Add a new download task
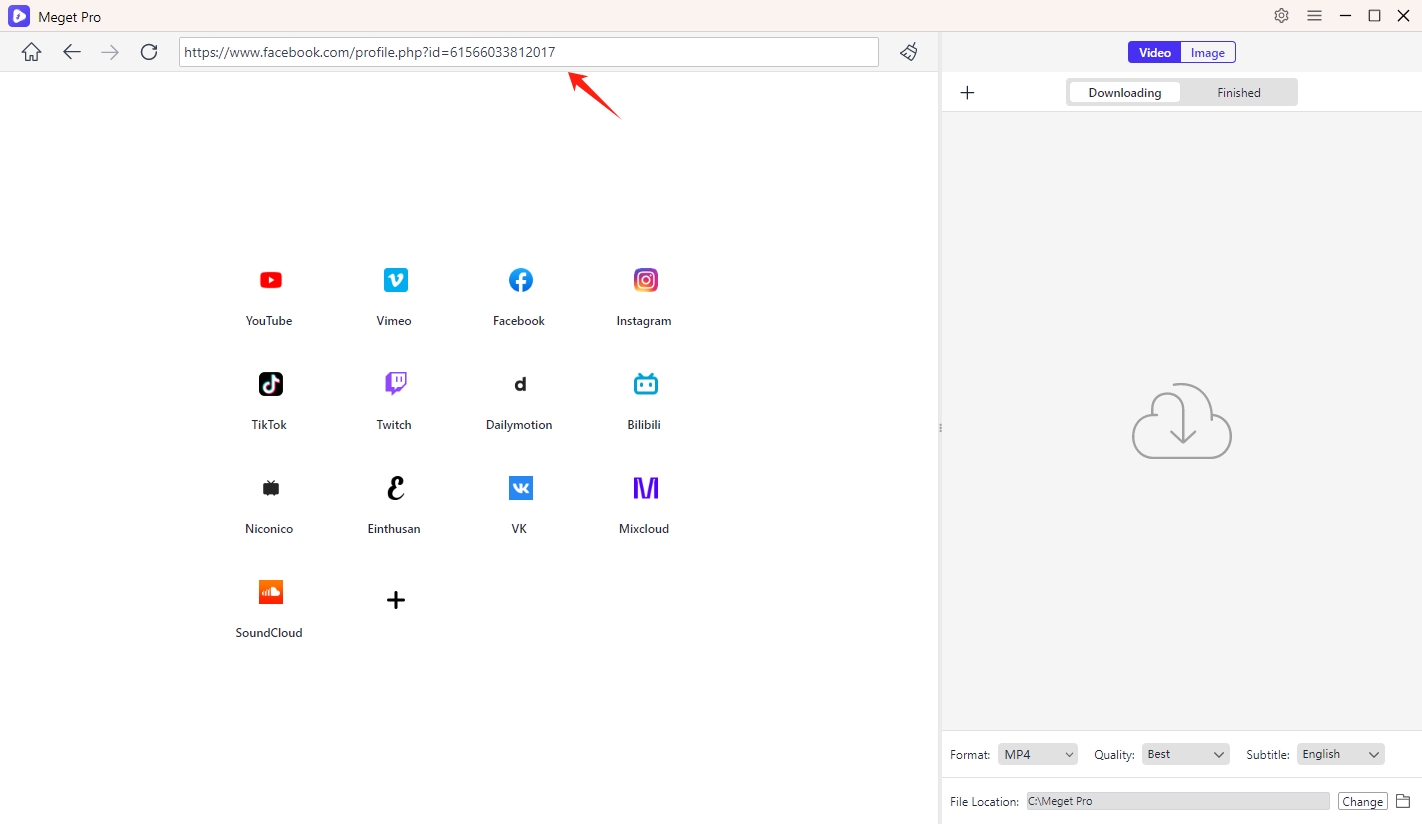The image size is (1422, 824). point(967,93)
